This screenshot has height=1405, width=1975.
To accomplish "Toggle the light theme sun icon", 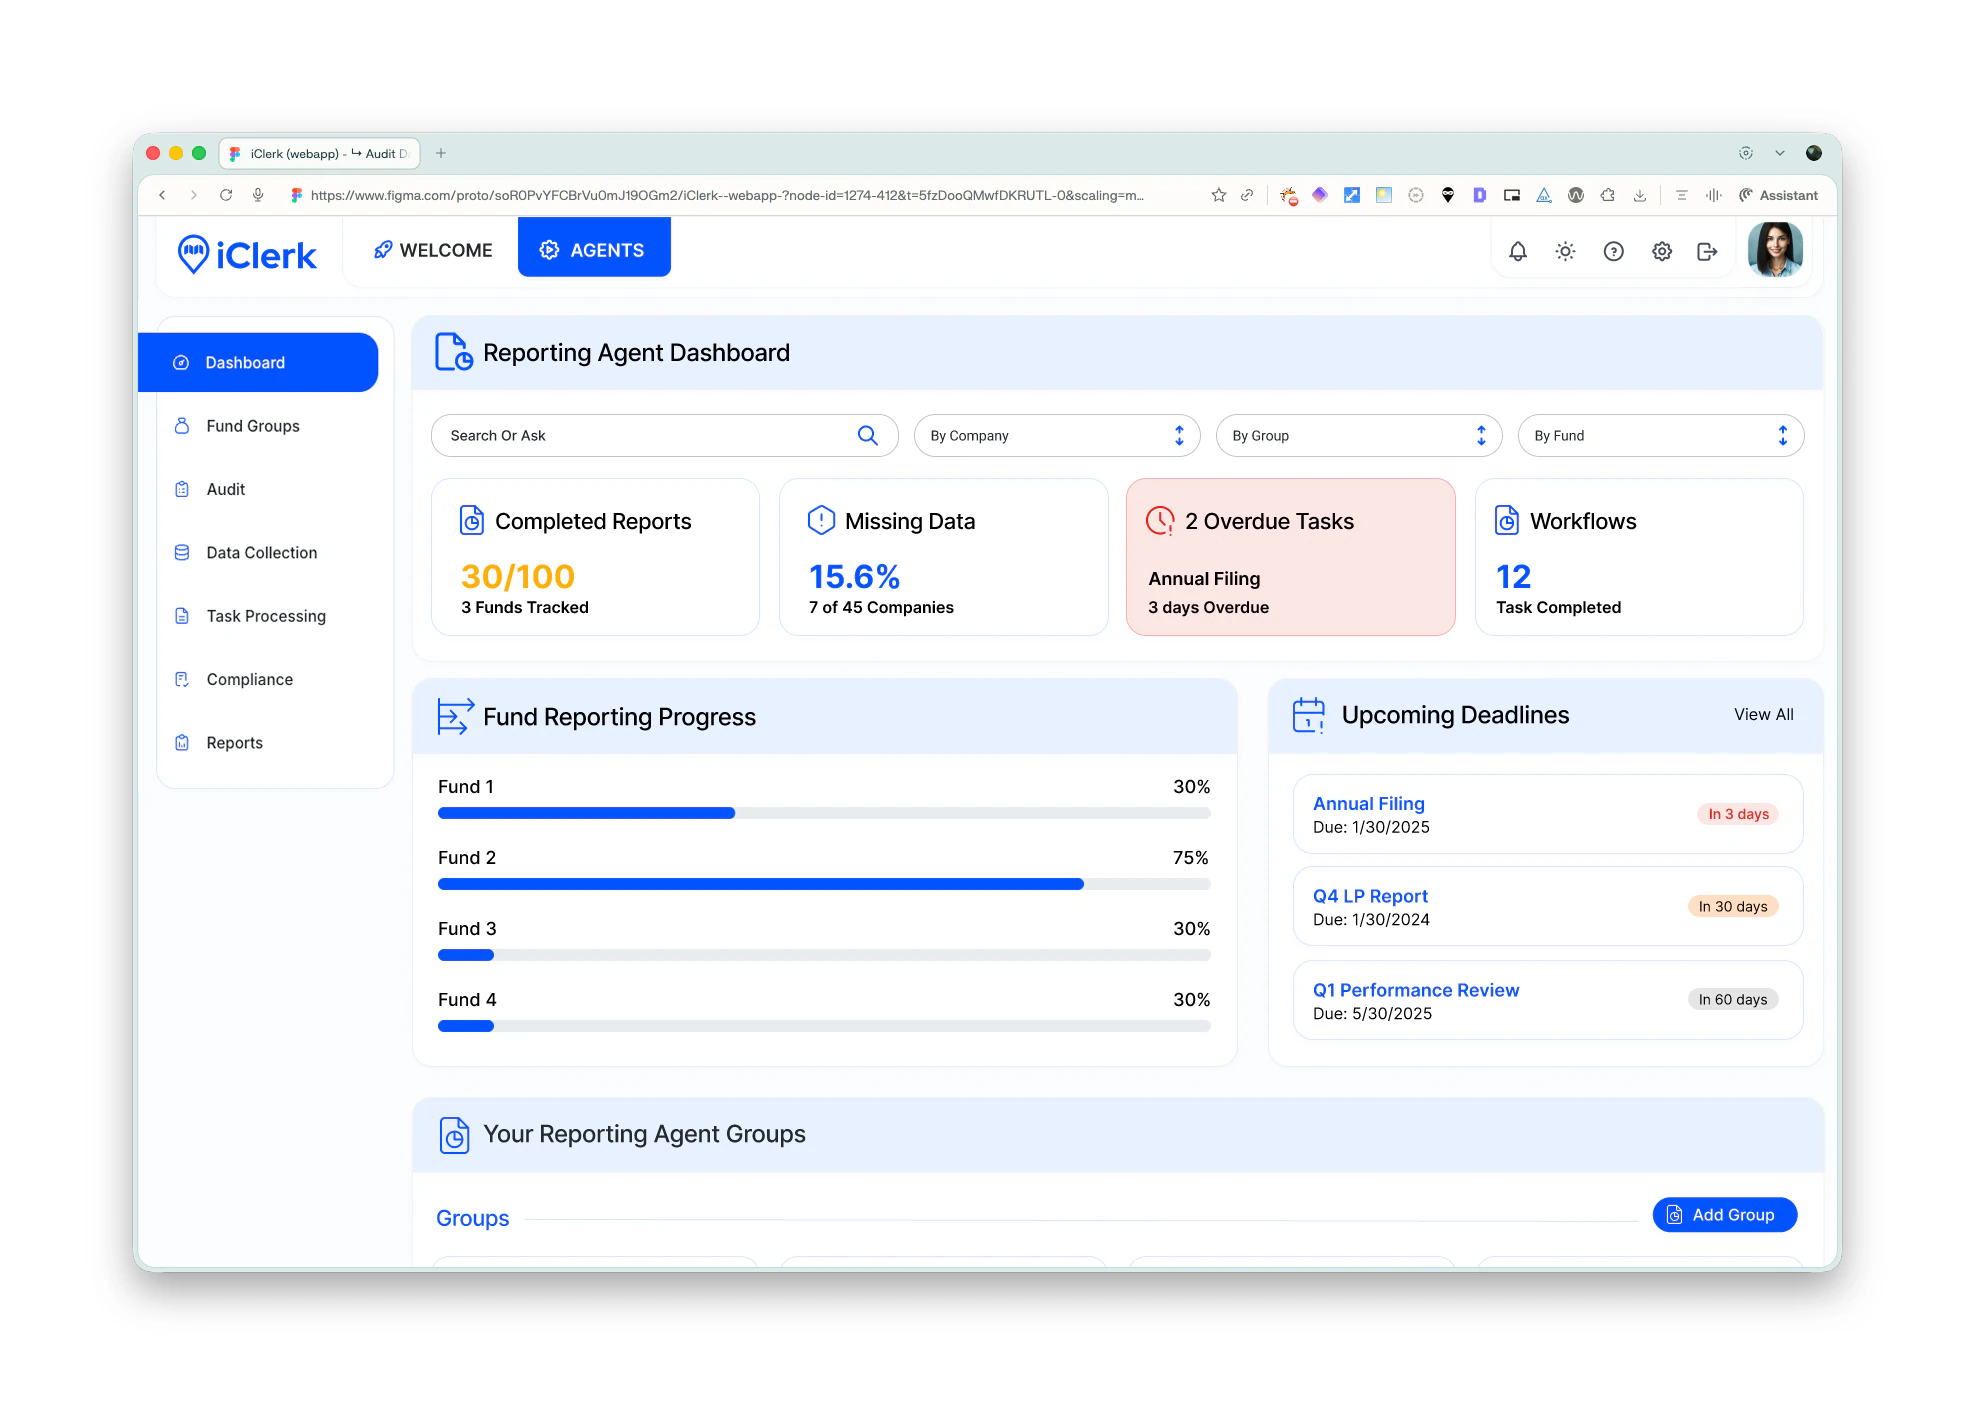I will 1565,252.
